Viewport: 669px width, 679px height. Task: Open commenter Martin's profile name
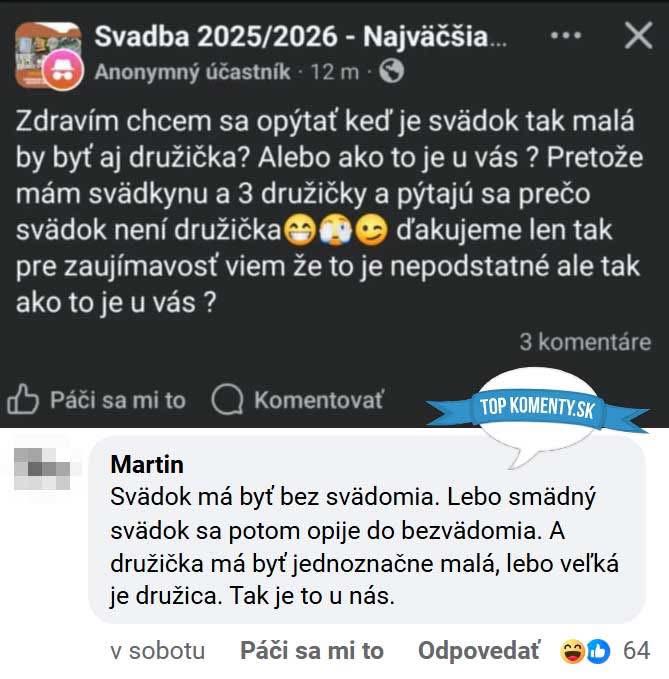coord(147,465)
